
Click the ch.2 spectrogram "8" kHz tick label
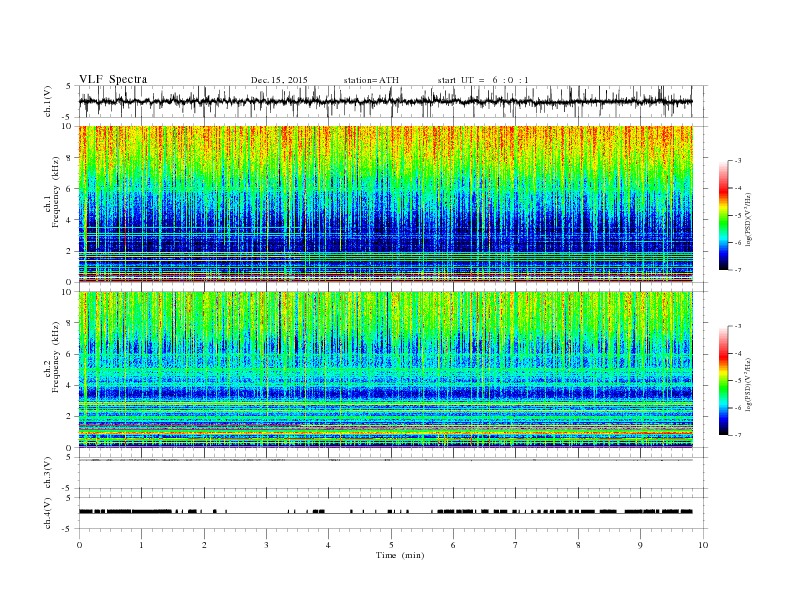pos(70,323)
